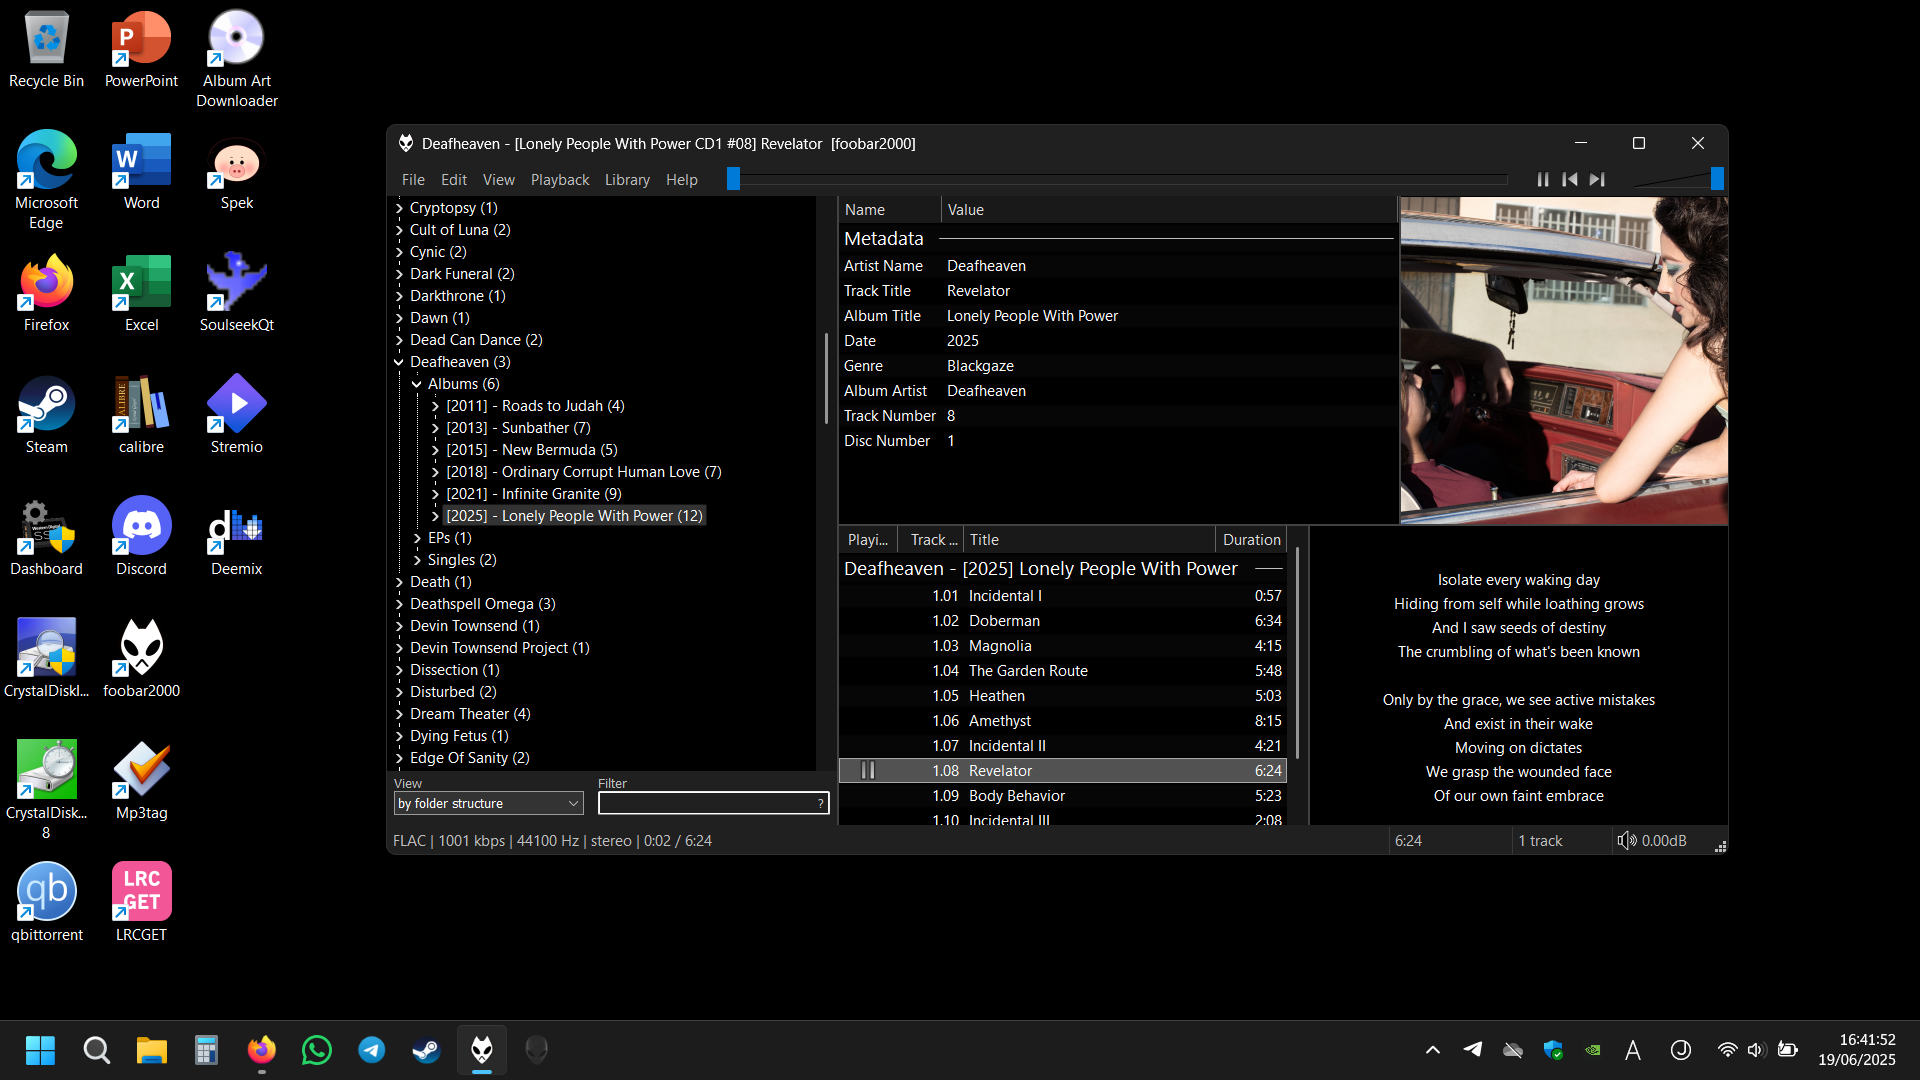Select [2025] - Lonely People With Power album

574,516
